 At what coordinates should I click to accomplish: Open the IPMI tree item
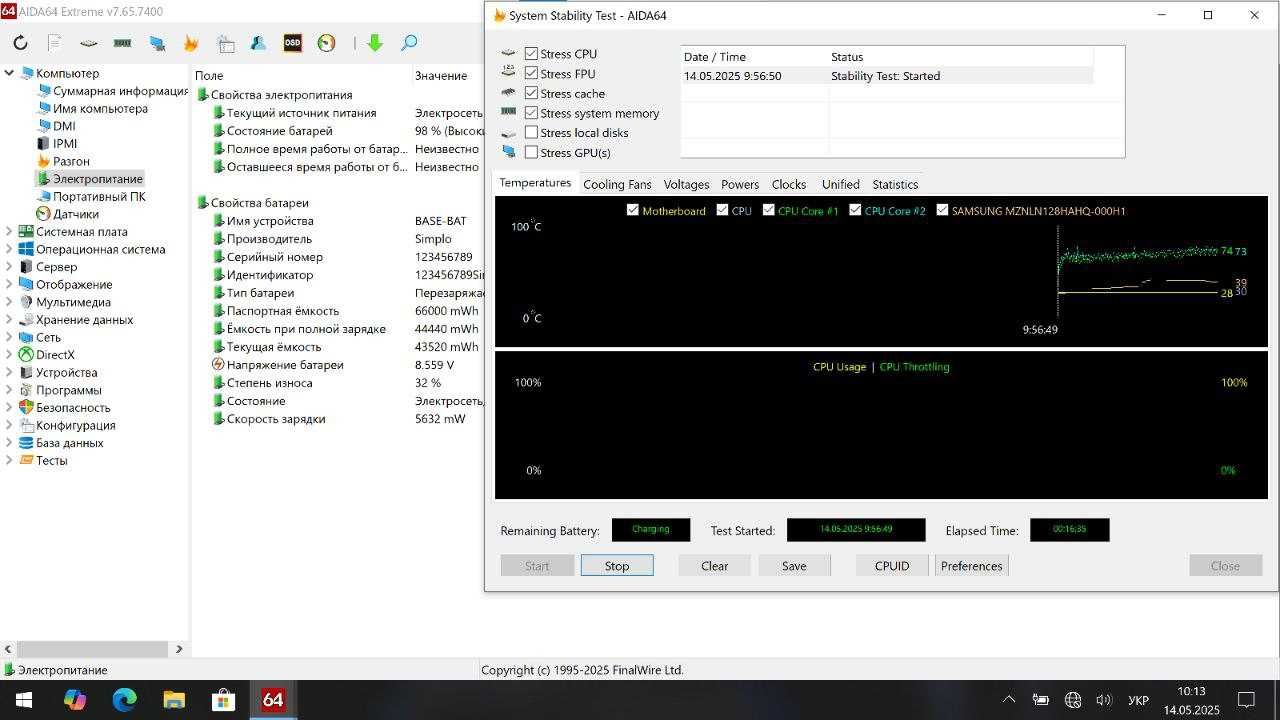coord(65,143)
